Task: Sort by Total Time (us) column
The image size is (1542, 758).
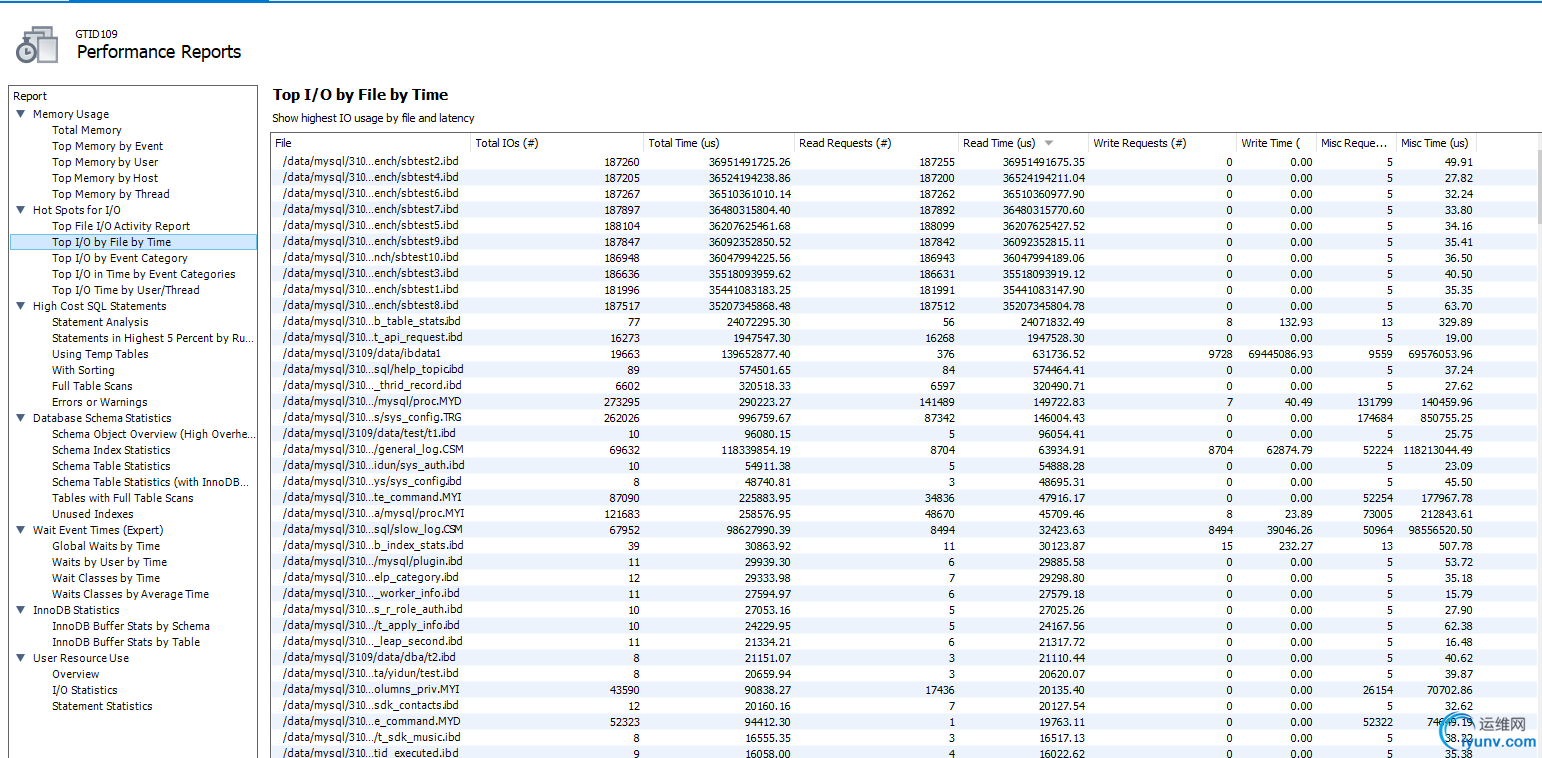Action: pos(719,143)
